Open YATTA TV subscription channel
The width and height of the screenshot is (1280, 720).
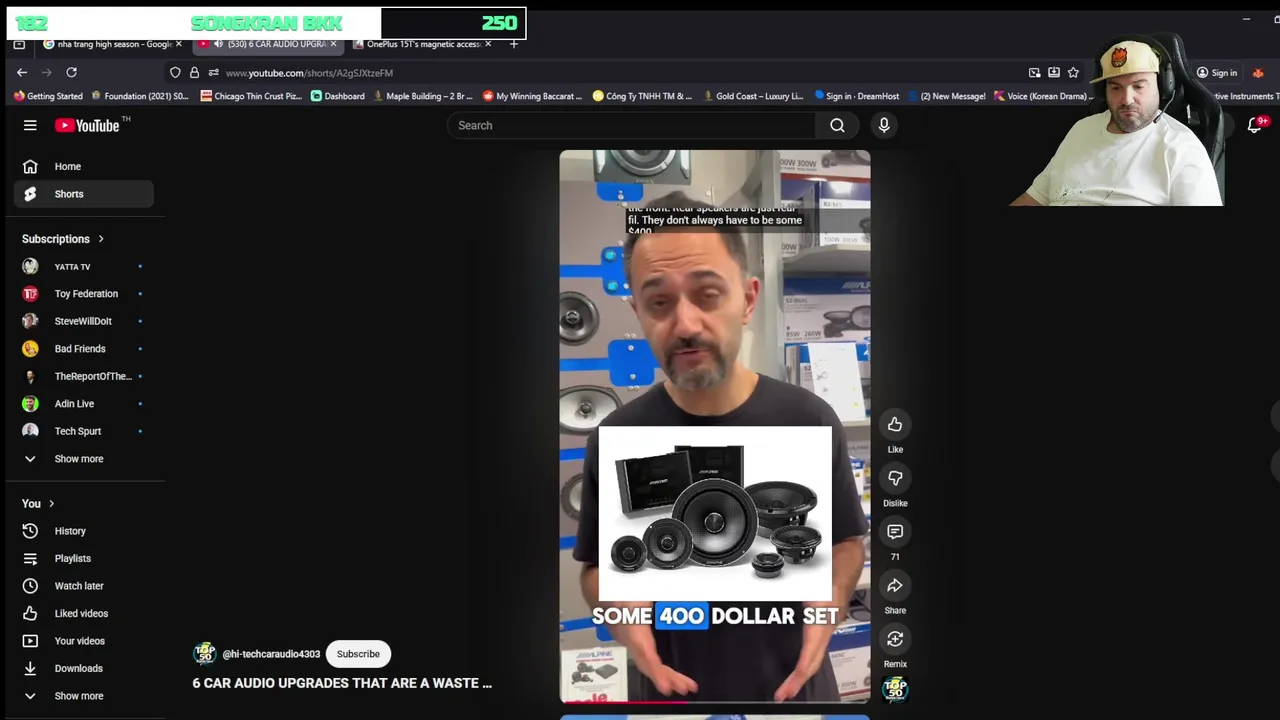pyautogui.click(x=84, y=267)
